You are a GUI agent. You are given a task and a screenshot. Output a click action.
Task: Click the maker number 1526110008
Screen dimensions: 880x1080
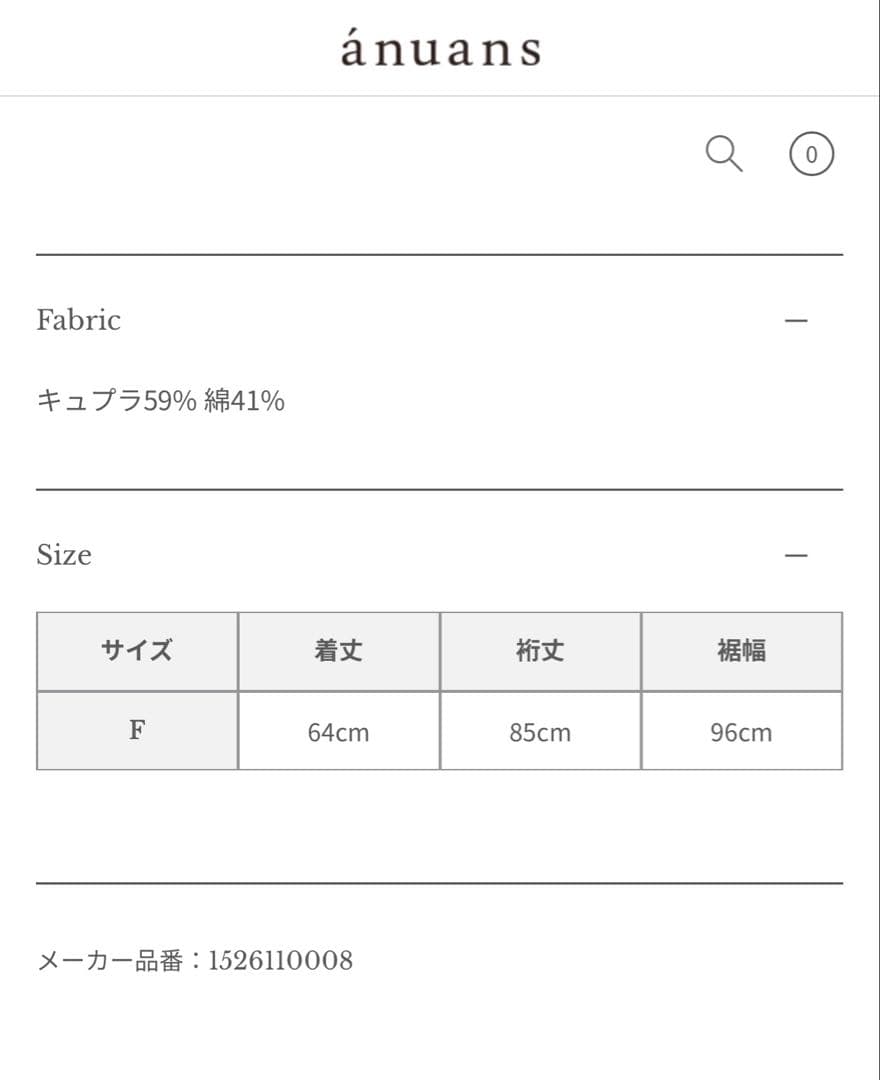click(278, 959)
